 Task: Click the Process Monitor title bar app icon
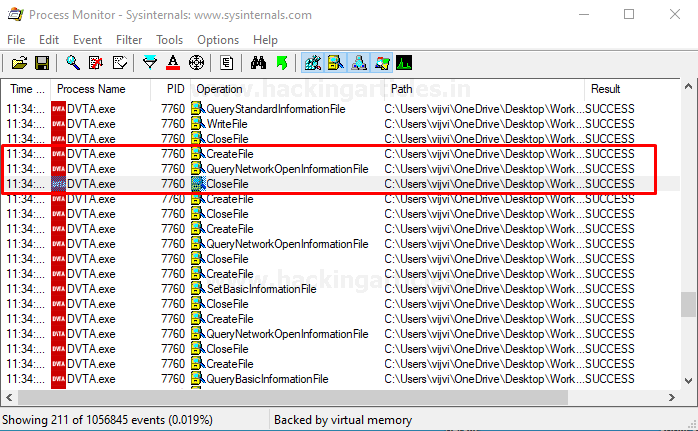click(16, 15)
